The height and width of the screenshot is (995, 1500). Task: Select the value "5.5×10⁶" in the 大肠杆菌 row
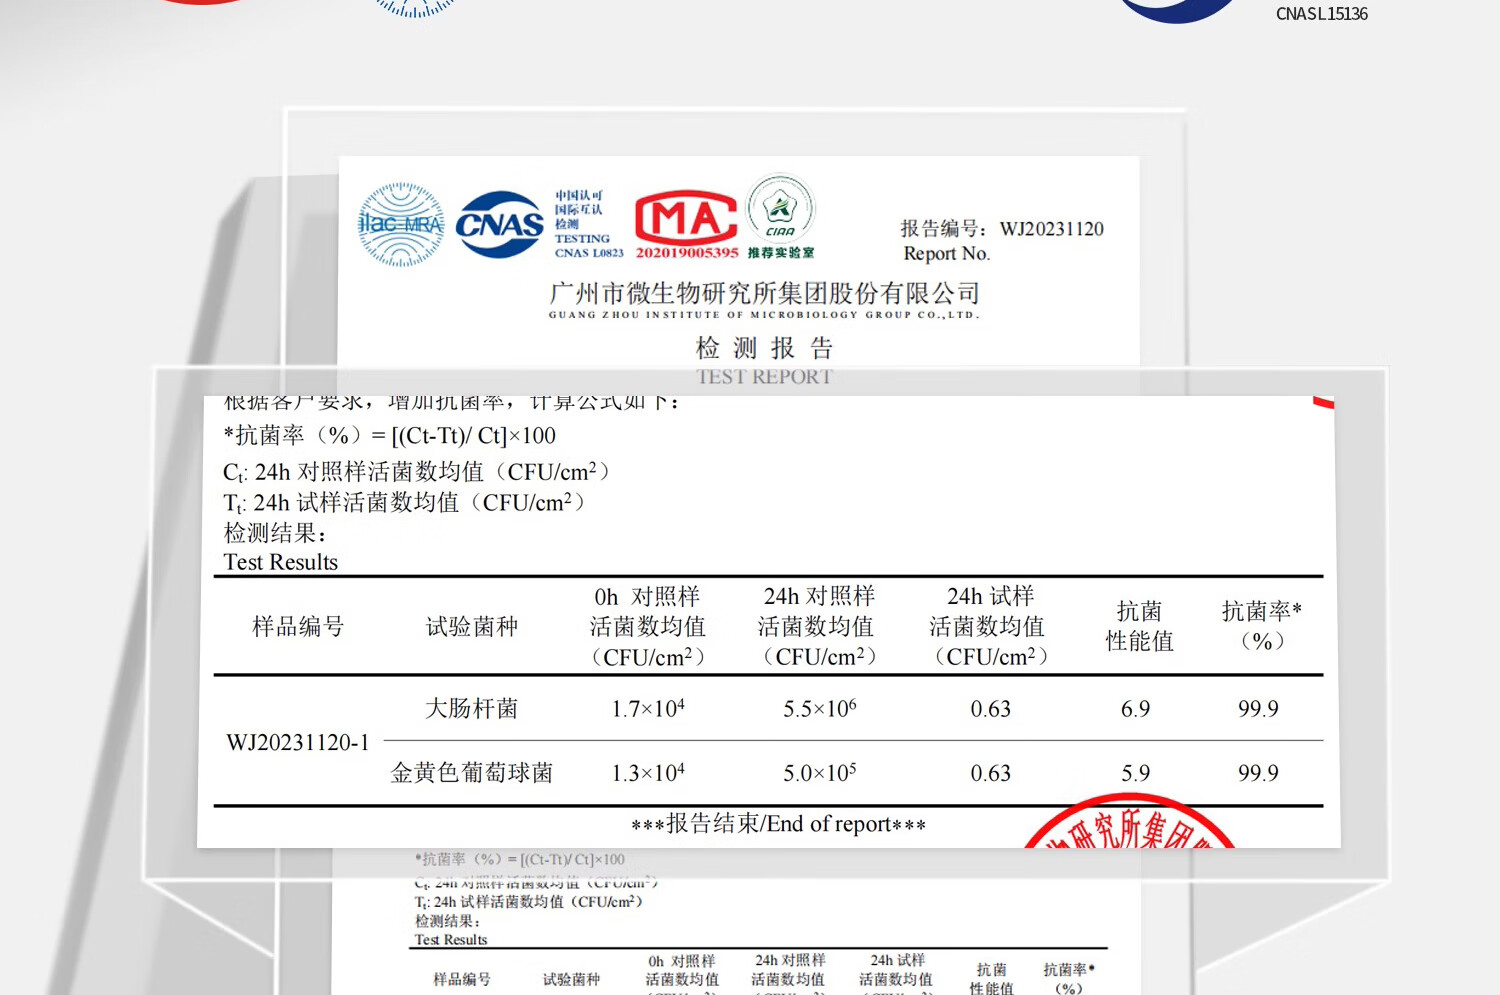819,709
